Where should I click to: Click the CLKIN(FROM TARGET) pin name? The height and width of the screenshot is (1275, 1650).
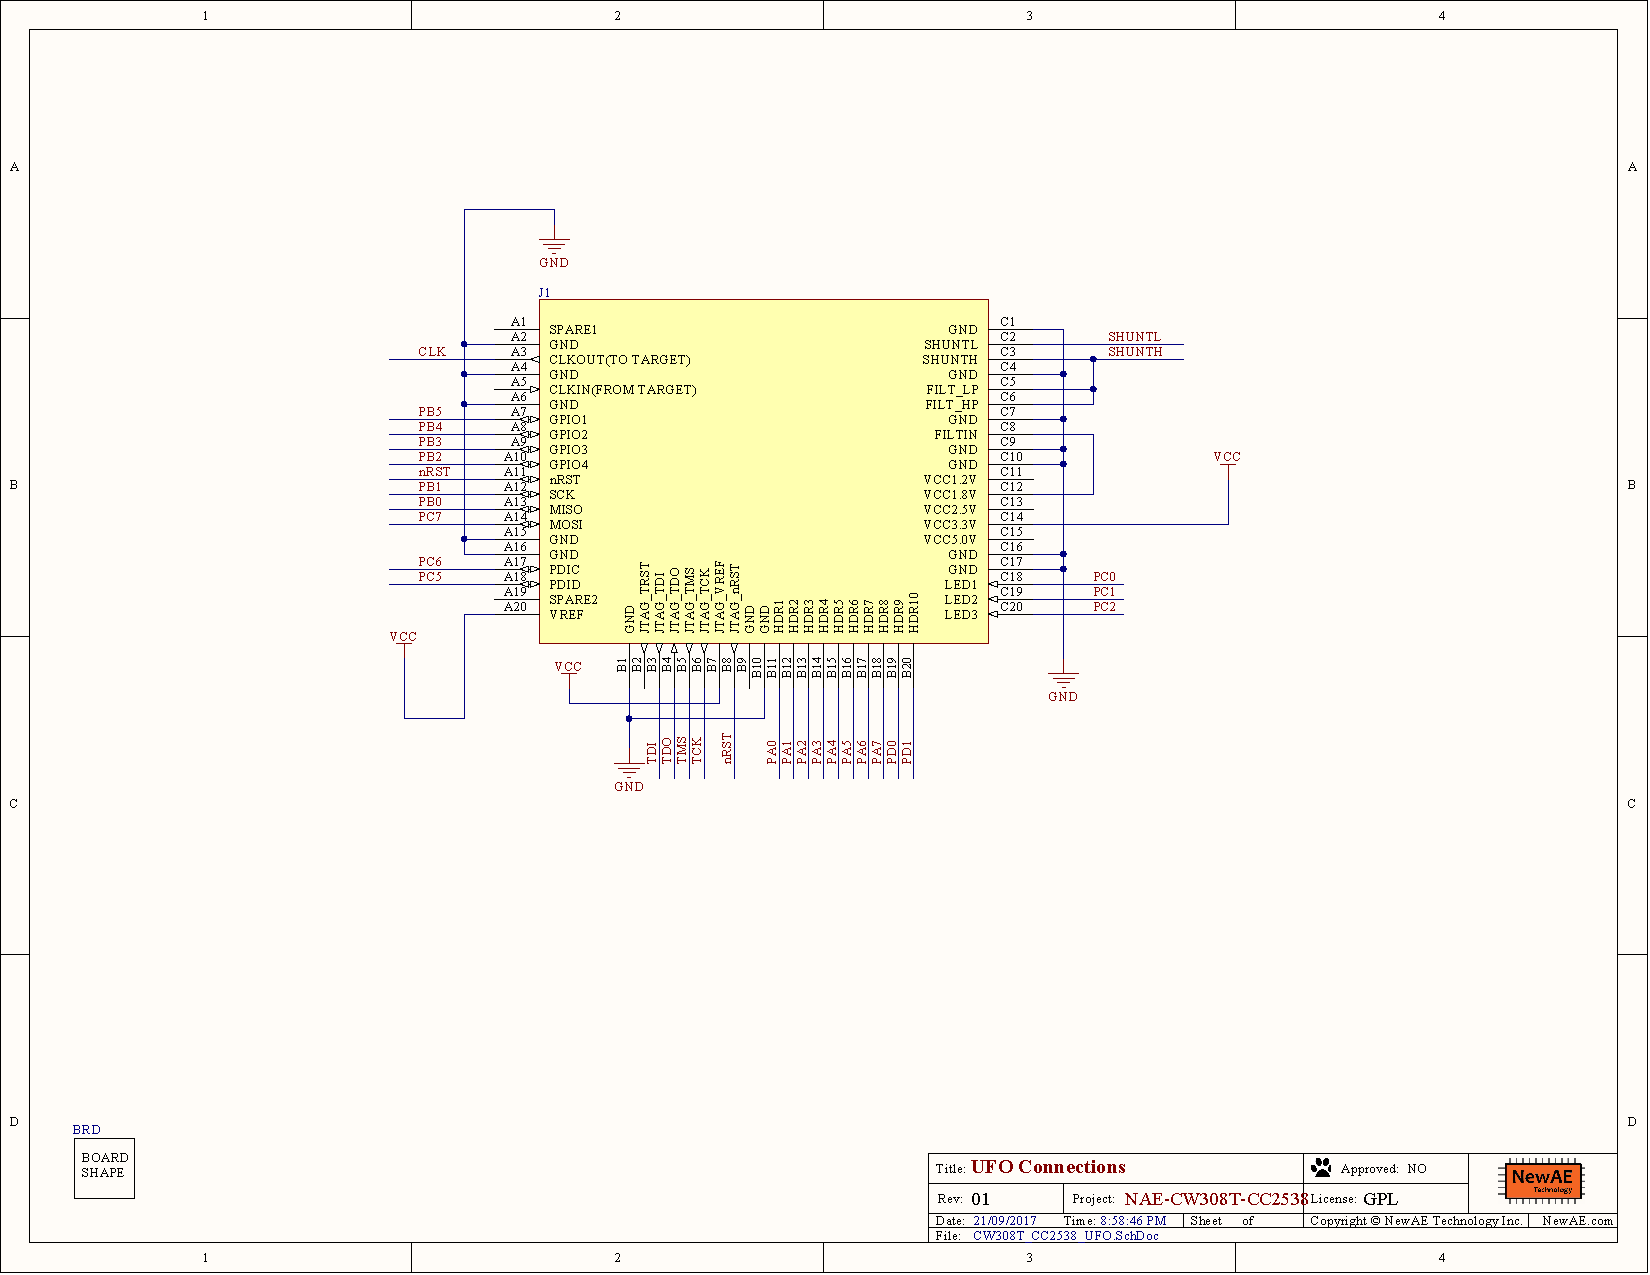pos(623,390)
